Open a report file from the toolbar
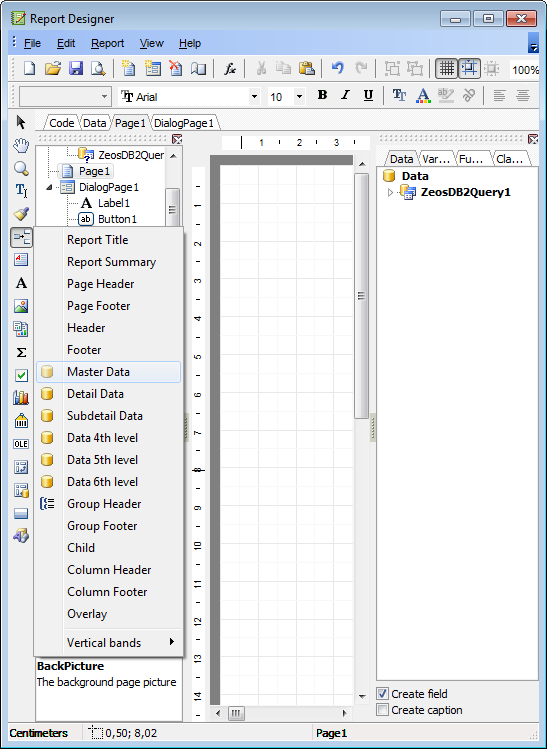 click(53, 69)
